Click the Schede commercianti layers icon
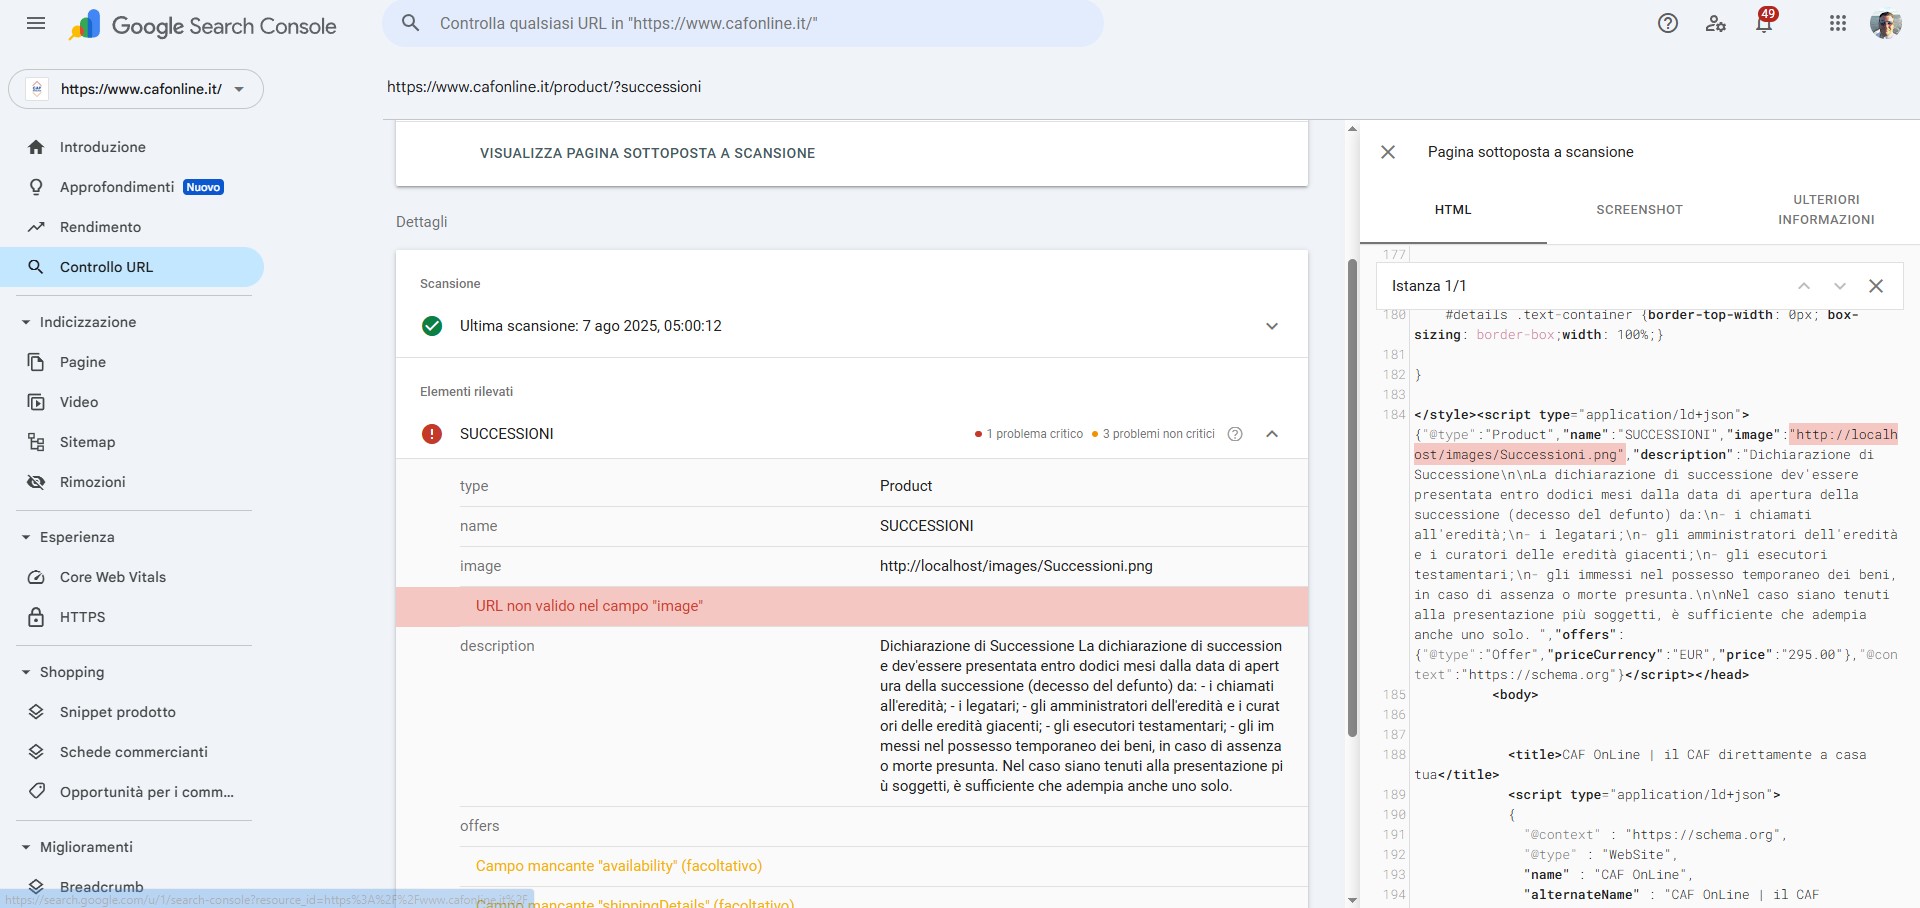 coord(36,752)
